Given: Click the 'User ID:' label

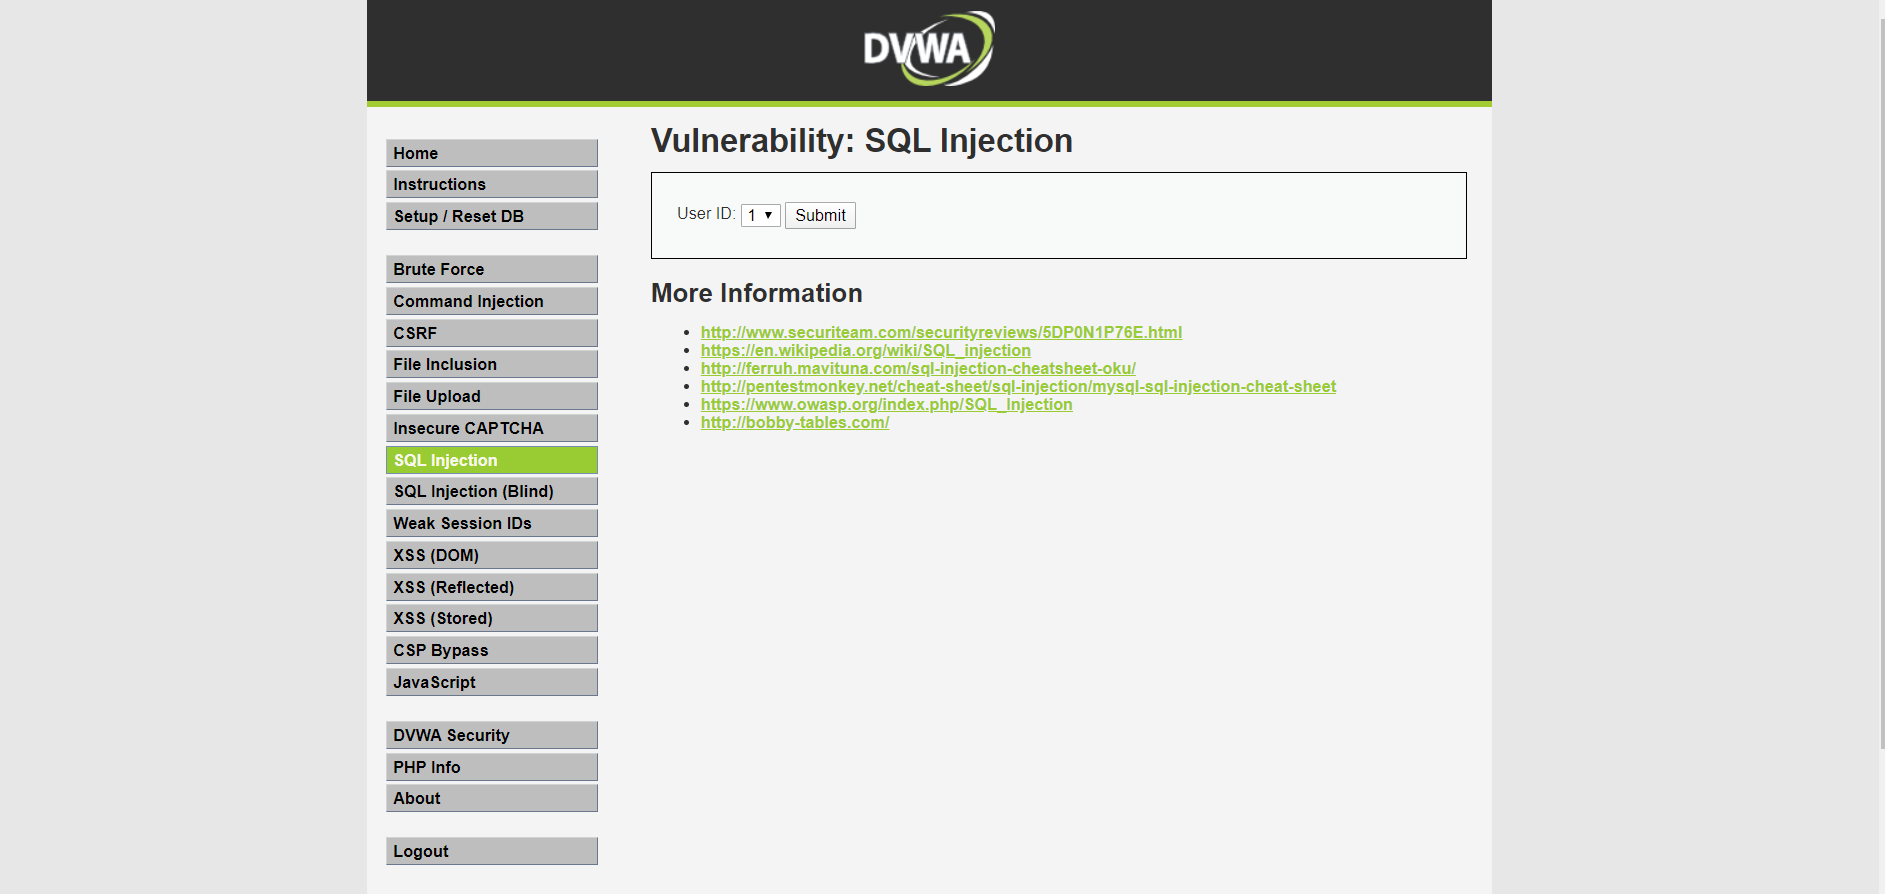Looking at the screenshot, I should [706, 214].
